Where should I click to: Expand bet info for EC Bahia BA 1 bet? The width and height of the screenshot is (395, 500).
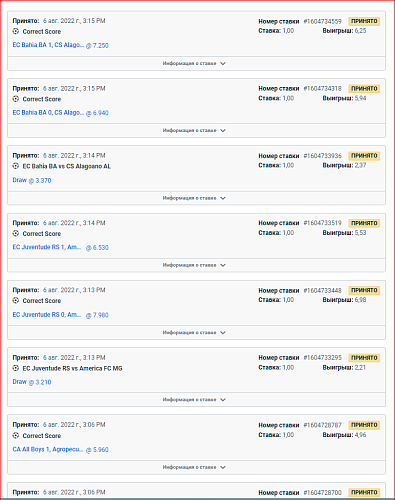(194, 63)
